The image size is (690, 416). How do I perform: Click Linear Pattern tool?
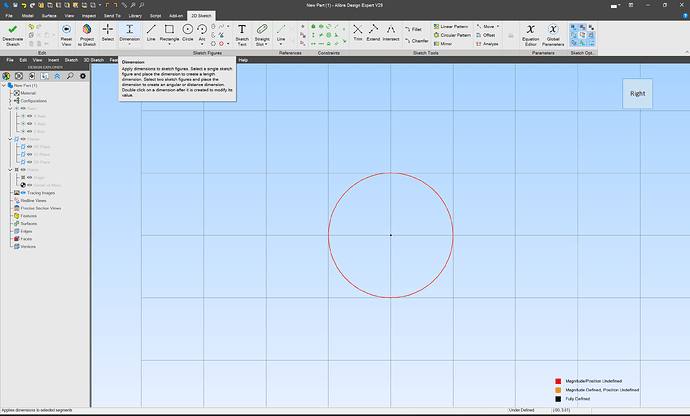[451, 26]
